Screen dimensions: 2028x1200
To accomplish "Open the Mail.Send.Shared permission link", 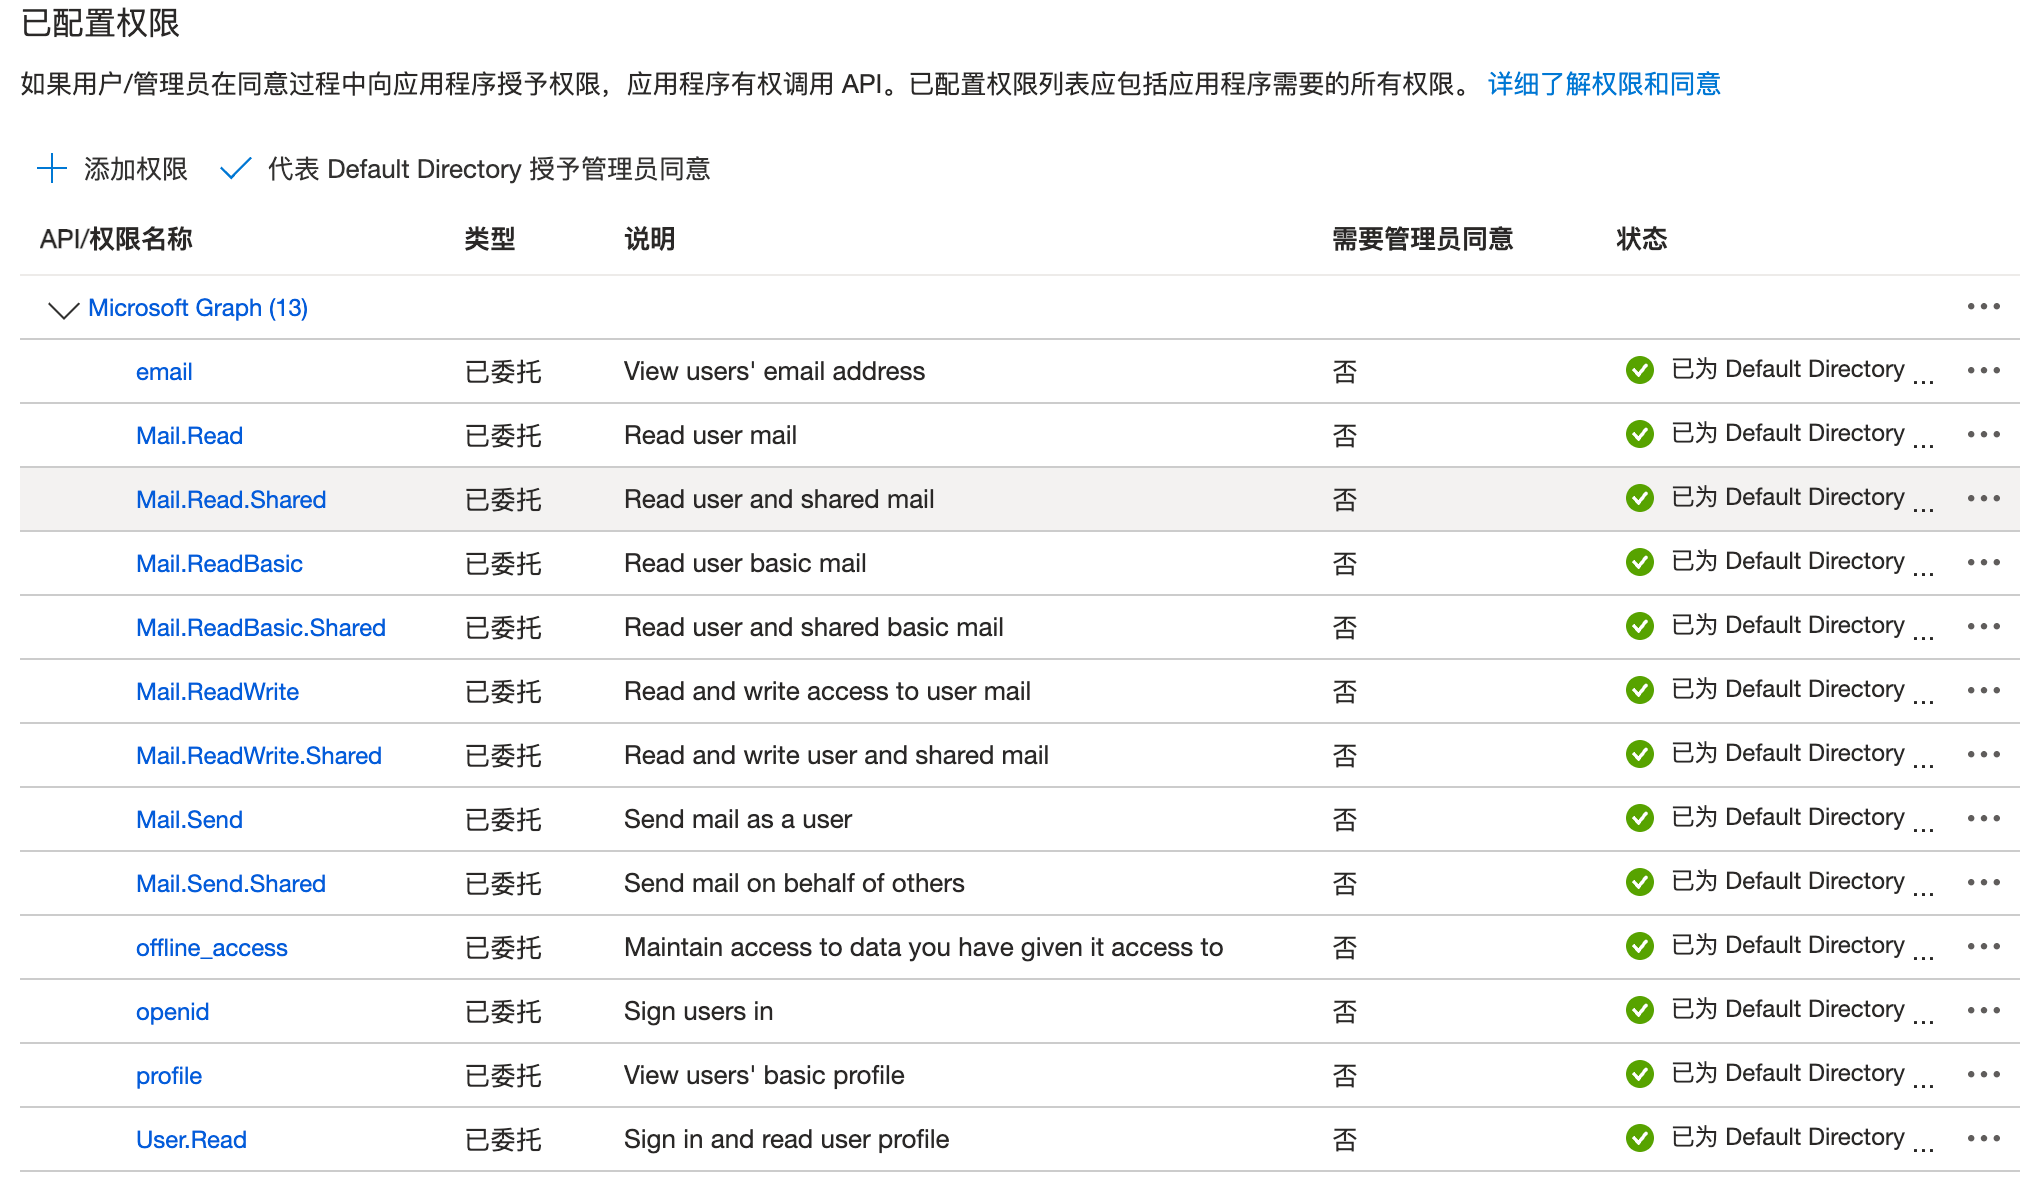I will [x=231, y=884].
